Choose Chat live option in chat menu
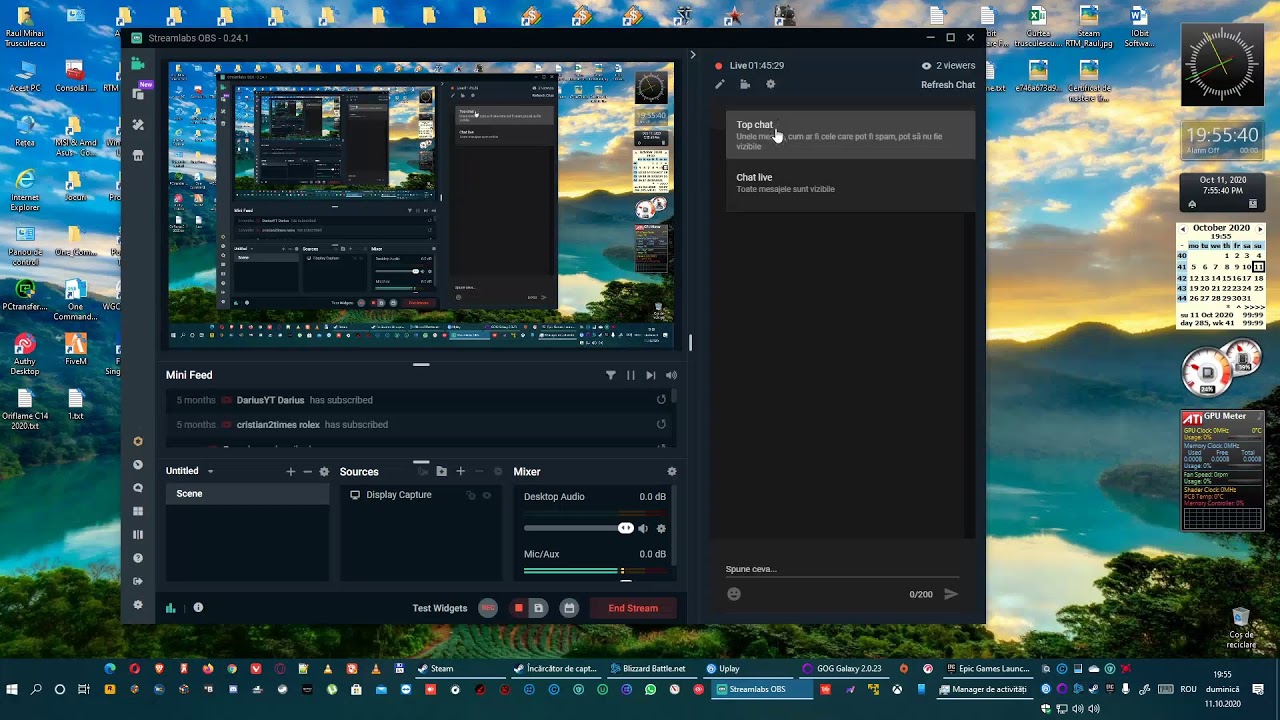 click(x=850, y=185)
